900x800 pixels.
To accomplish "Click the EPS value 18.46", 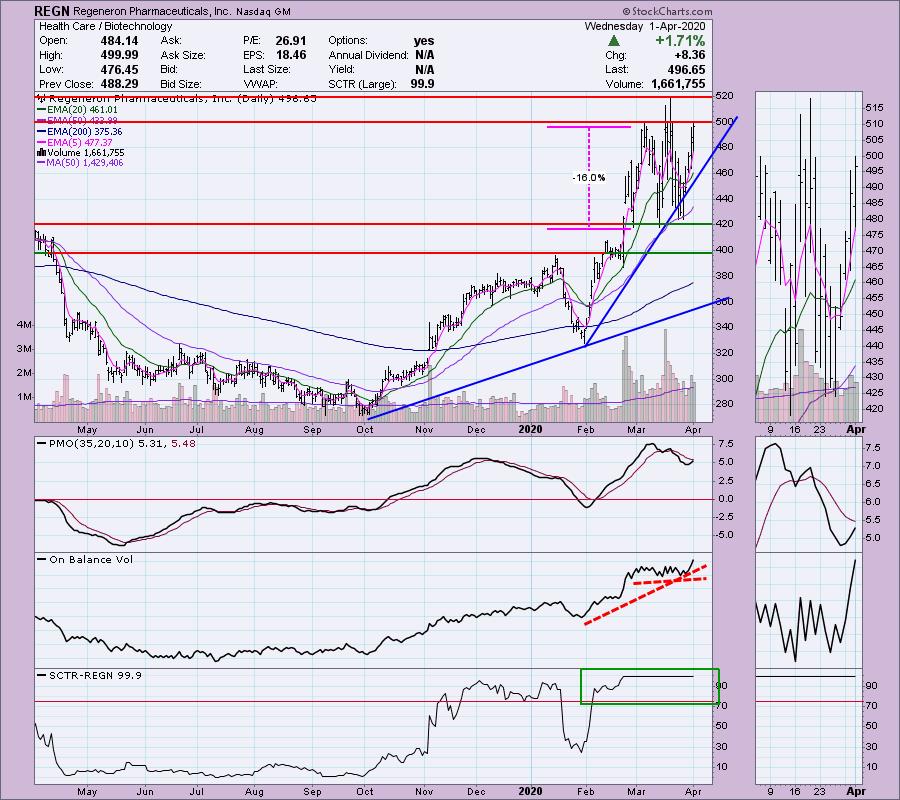I will point(291,55).
